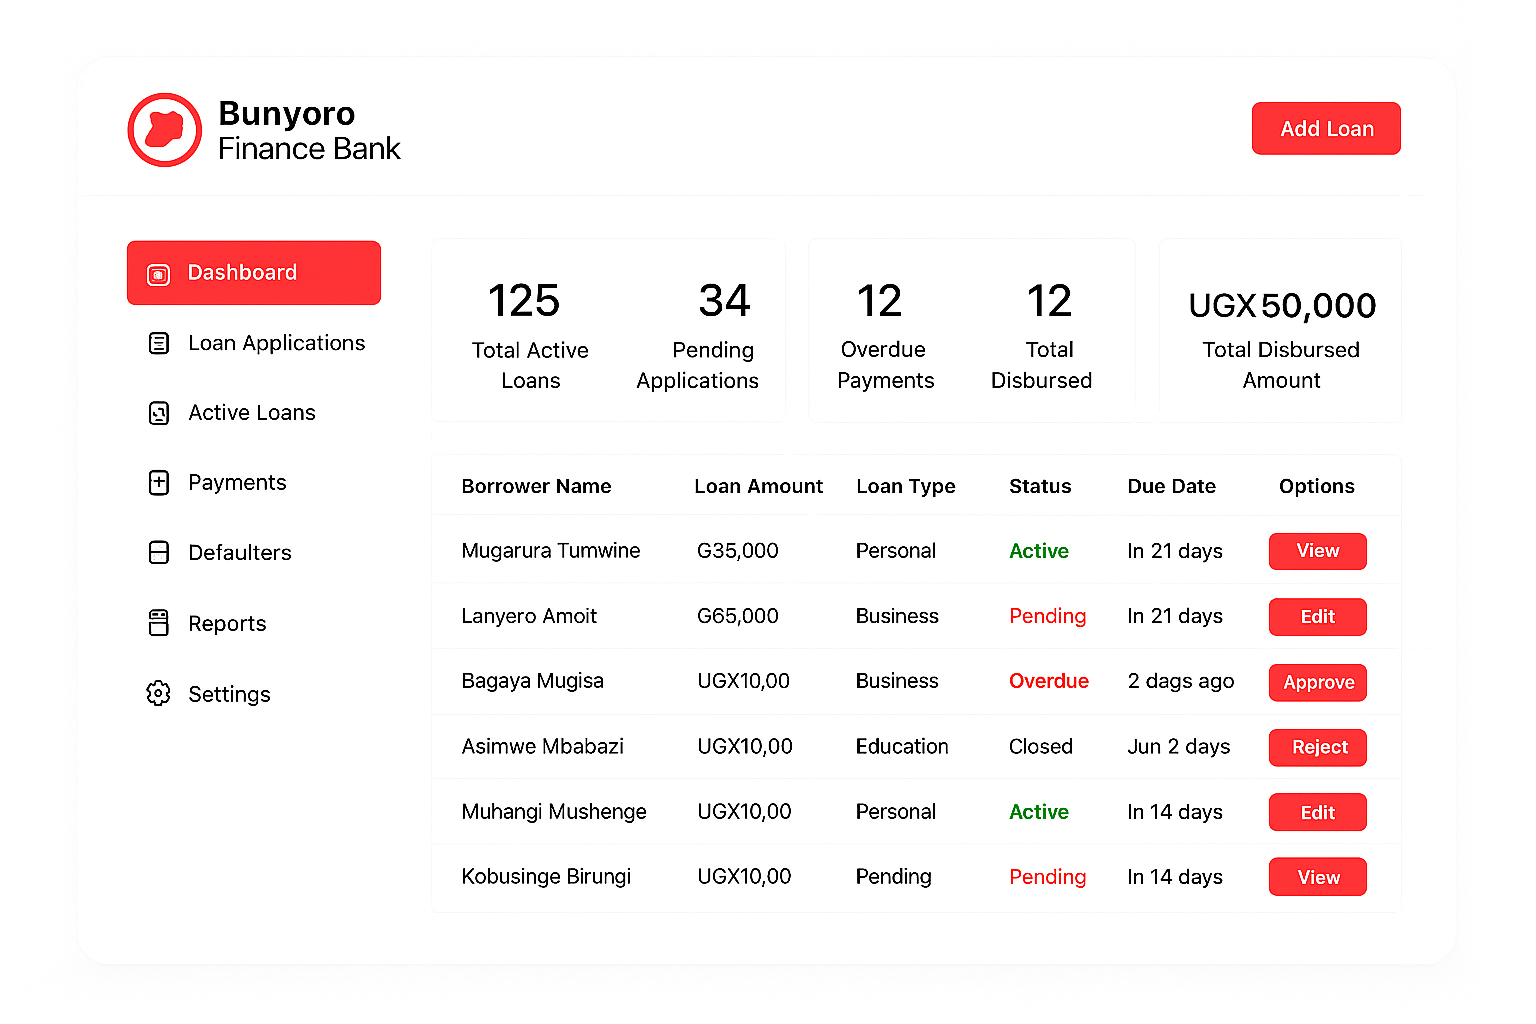Click the Payments plus icon
1536x1024 pixels.
[x=159, y=483]
